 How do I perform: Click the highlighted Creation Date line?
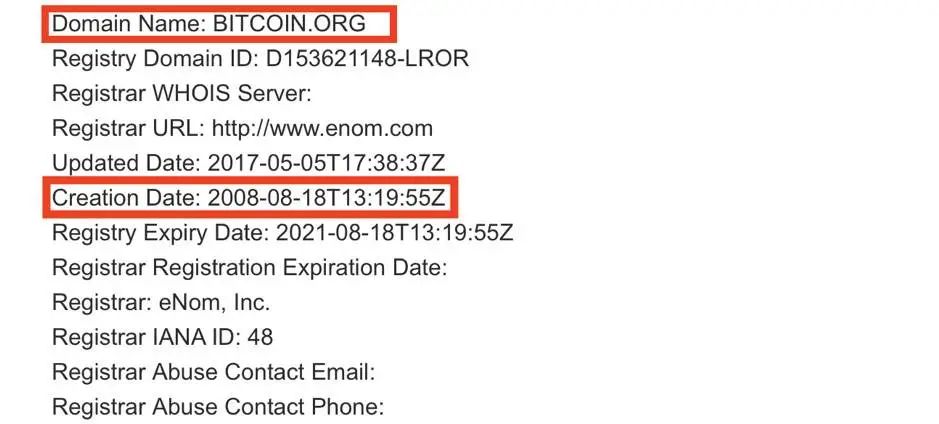[249, 198]
